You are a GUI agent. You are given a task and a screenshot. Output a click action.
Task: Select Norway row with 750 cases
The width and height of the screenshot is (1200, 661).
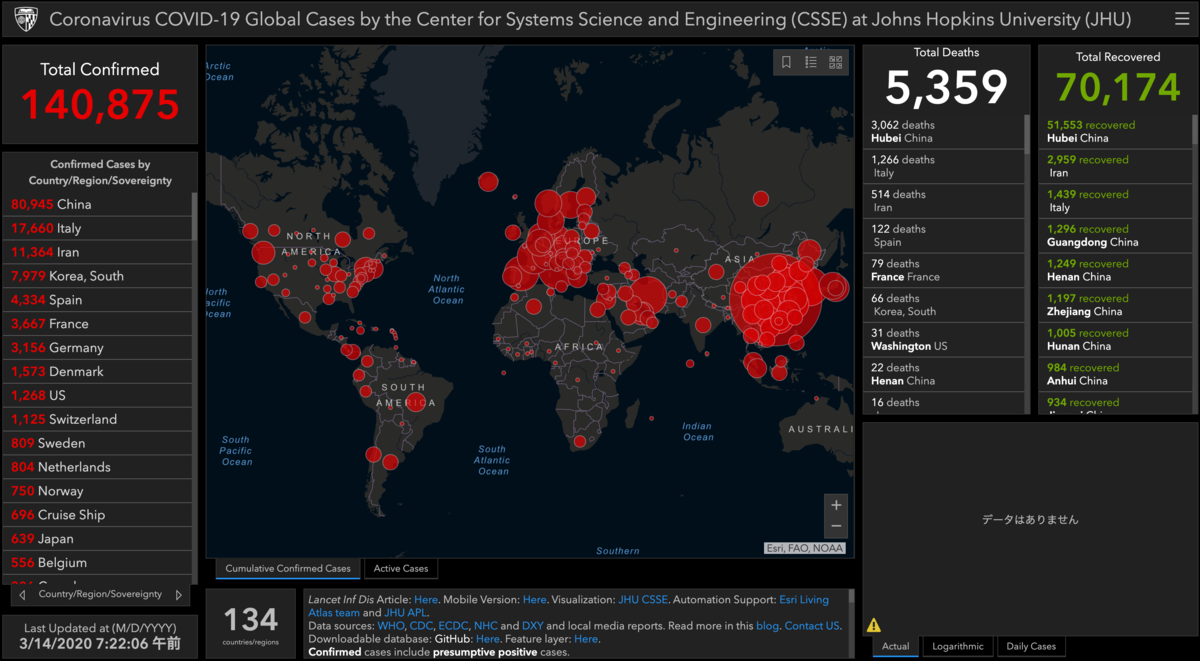[x=97, y=491]
